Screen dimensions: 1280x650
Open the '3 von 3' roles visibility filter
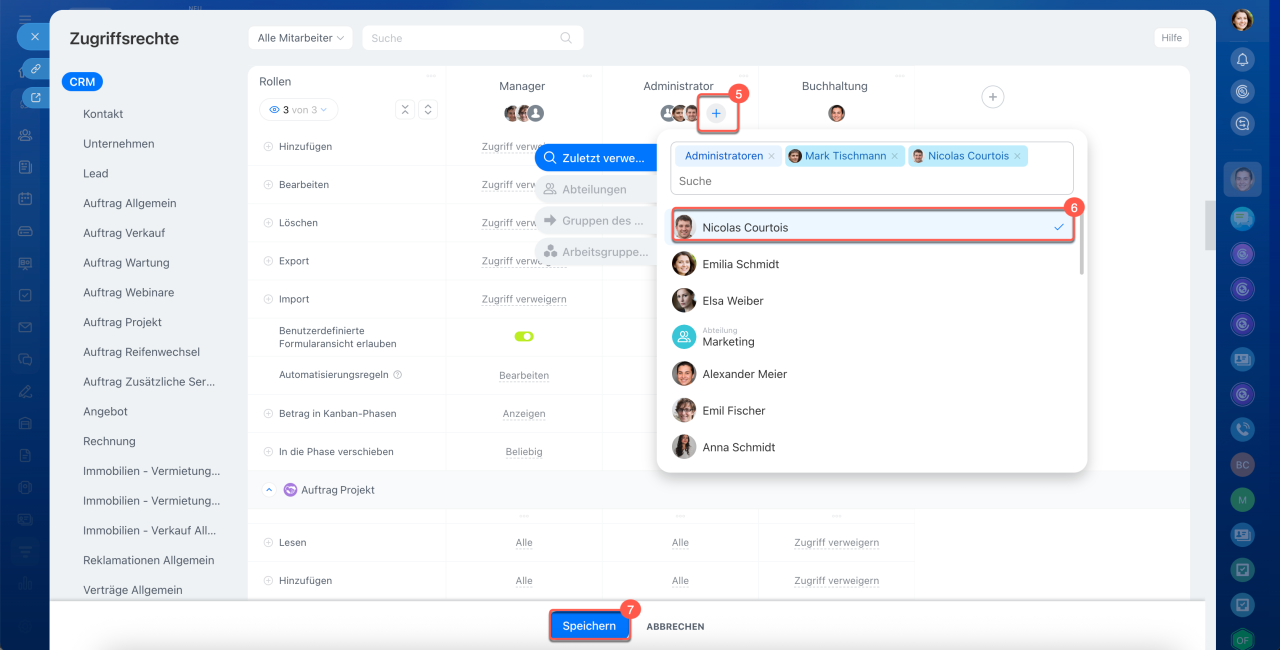(x=298, y=110)
